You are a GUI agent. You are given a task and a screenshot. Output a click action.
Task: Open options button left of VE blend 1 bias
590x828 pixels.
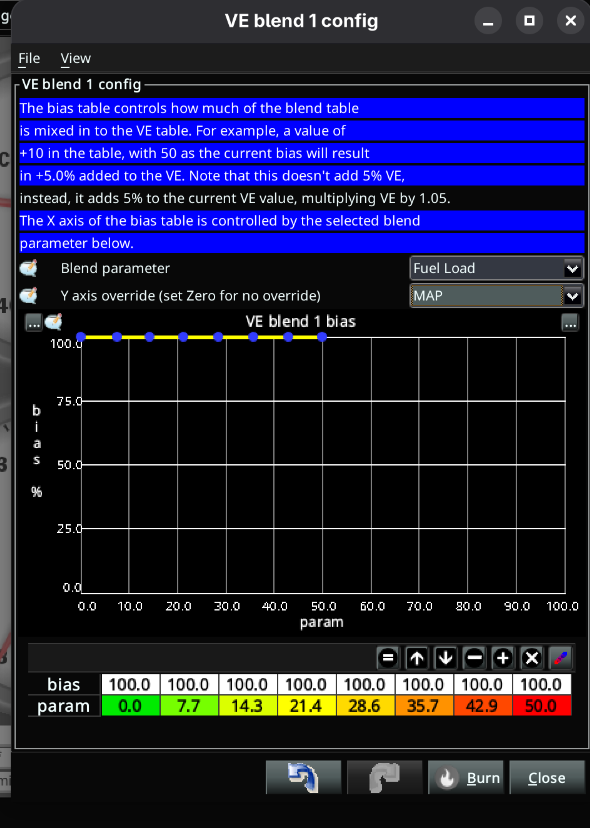pyautogui.click(x=34, y=322)
